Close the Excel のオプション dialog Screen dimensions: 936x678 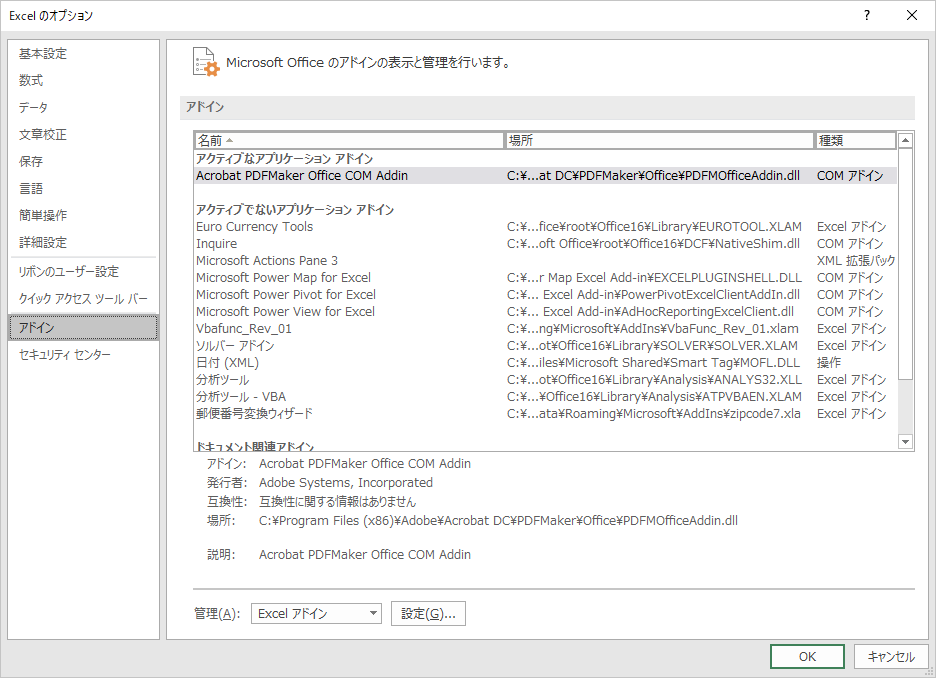pos(912,16)
